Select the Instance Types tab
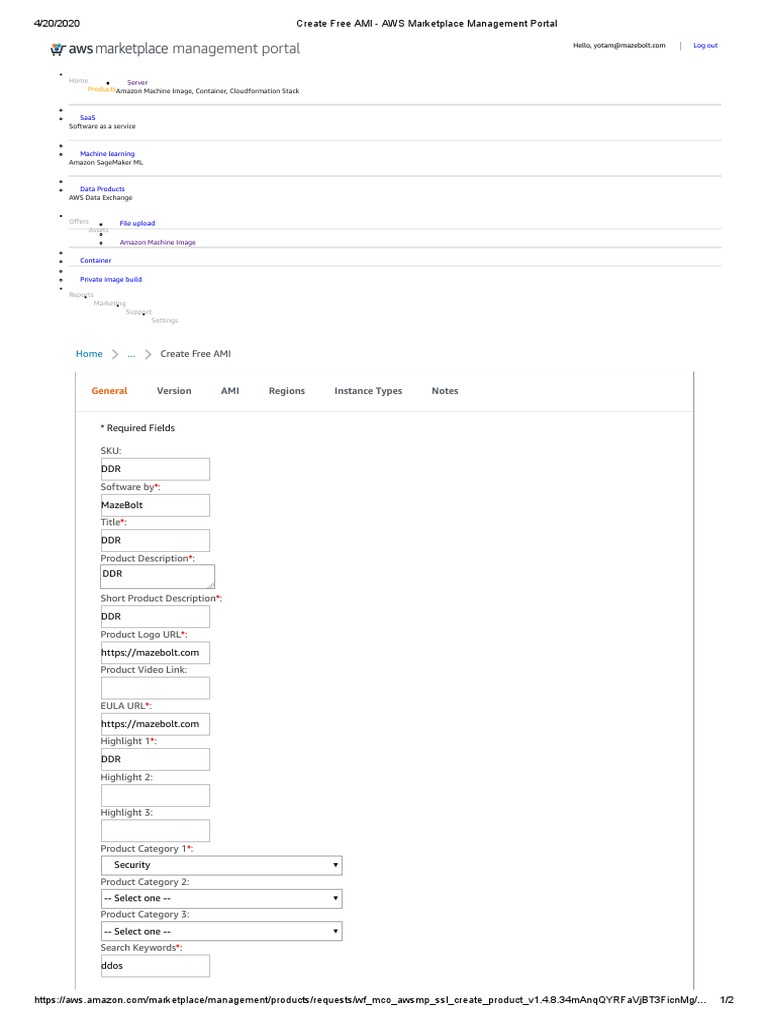768x1024 pixels. (x=368, y=391)
